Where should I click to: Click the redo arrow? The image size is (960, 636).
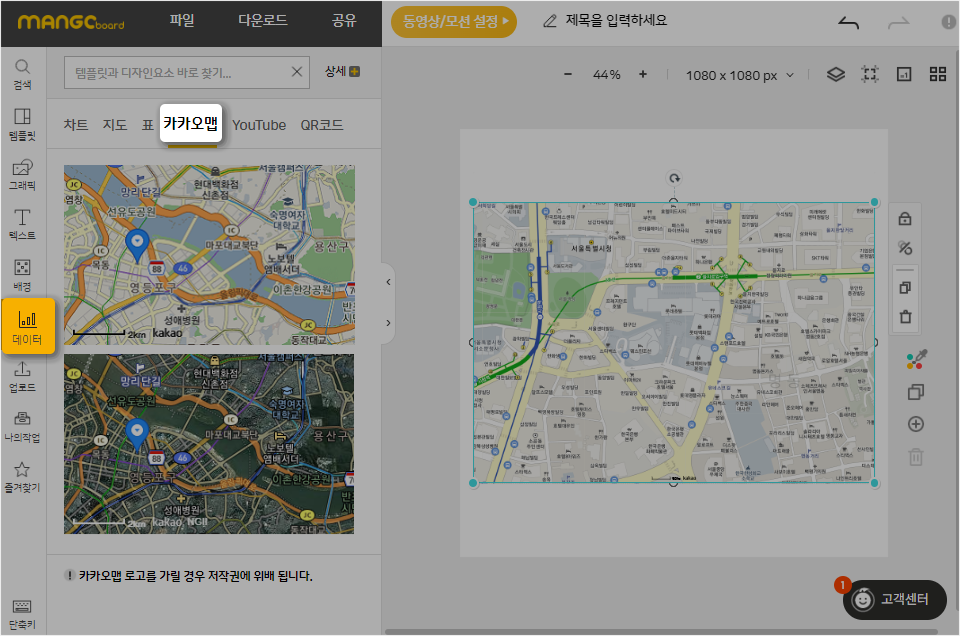coord(898,23)
